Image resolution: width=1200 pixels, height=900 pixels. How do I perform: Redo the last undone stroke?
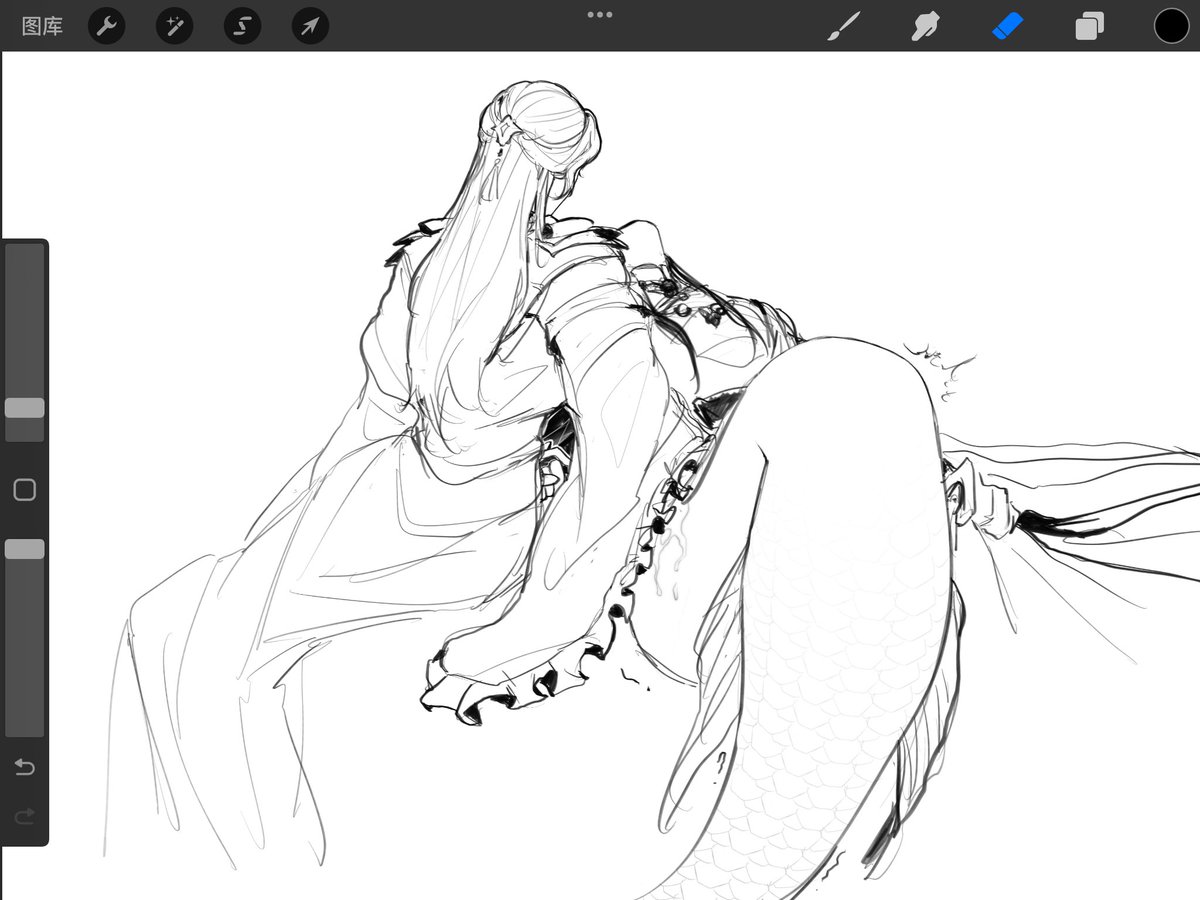coord(24,817)
